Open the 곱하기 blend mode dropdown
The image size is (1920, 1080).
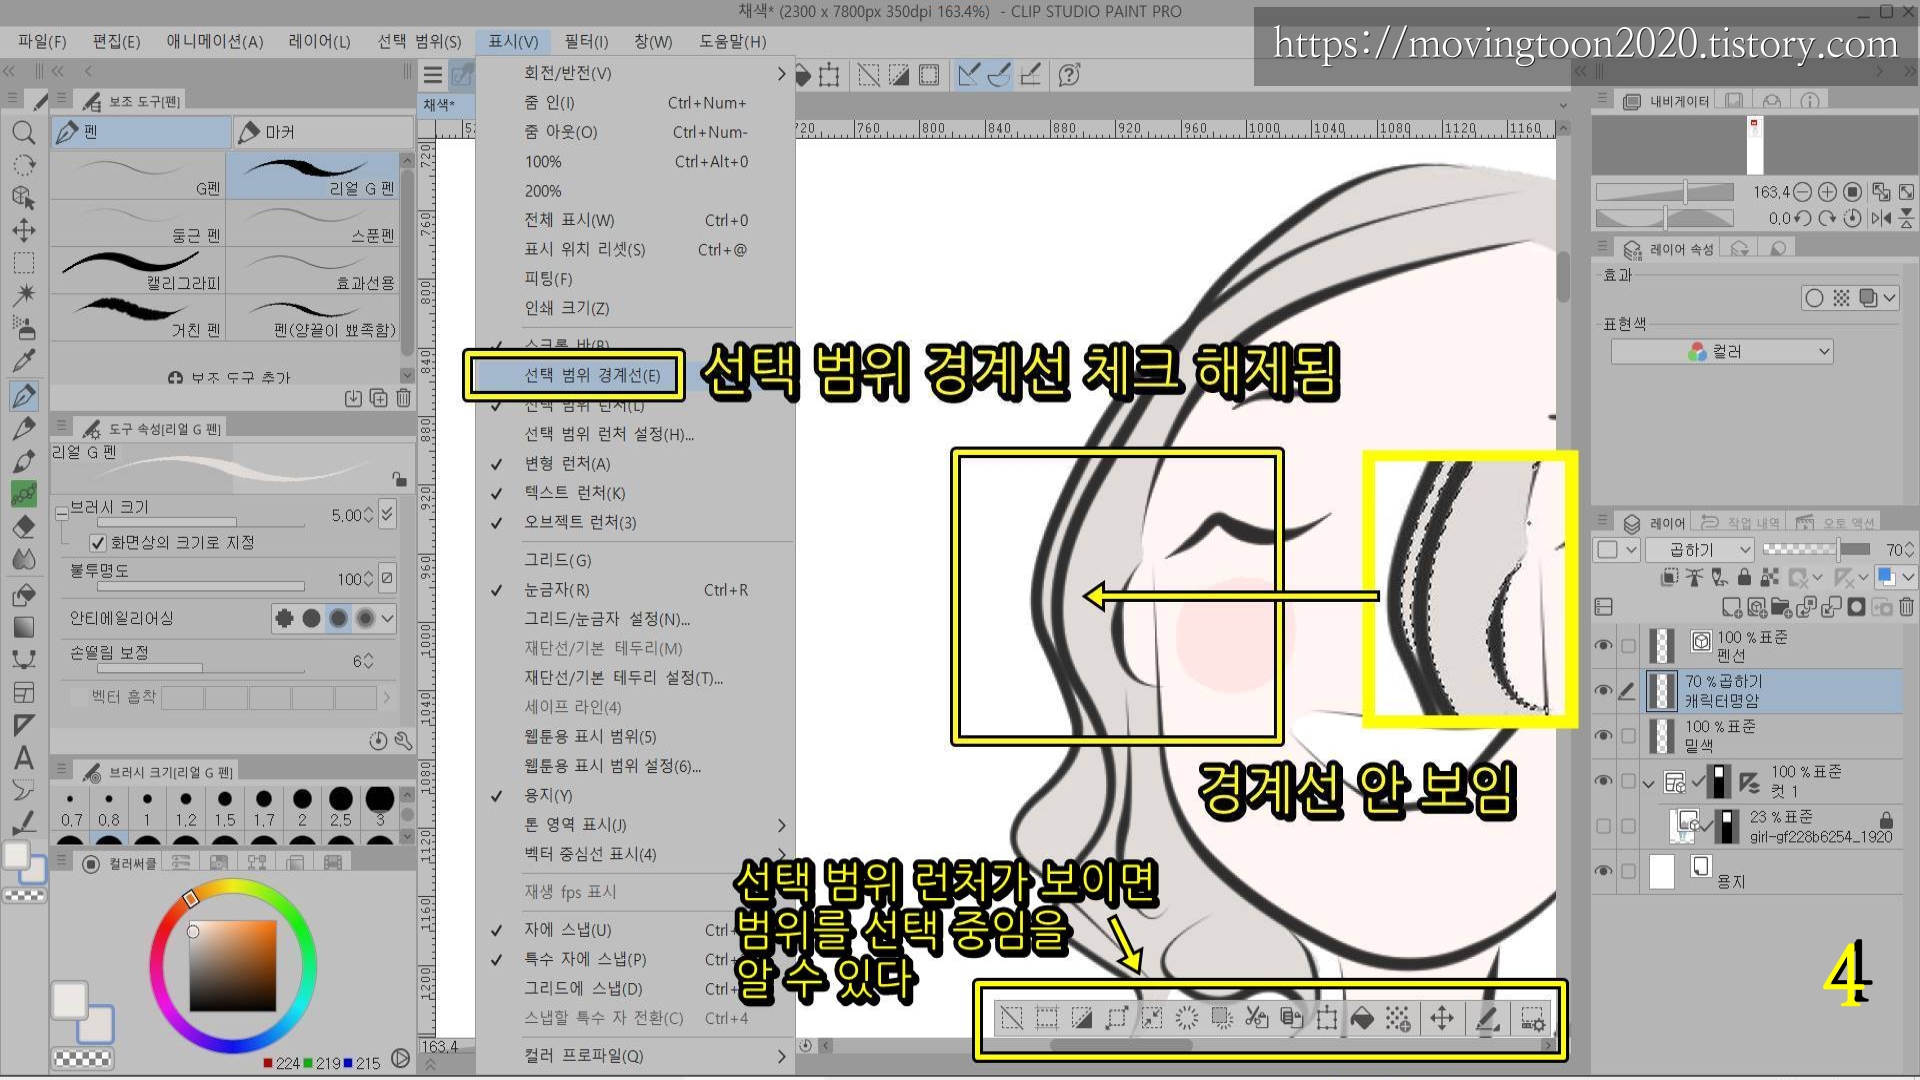1711,550
